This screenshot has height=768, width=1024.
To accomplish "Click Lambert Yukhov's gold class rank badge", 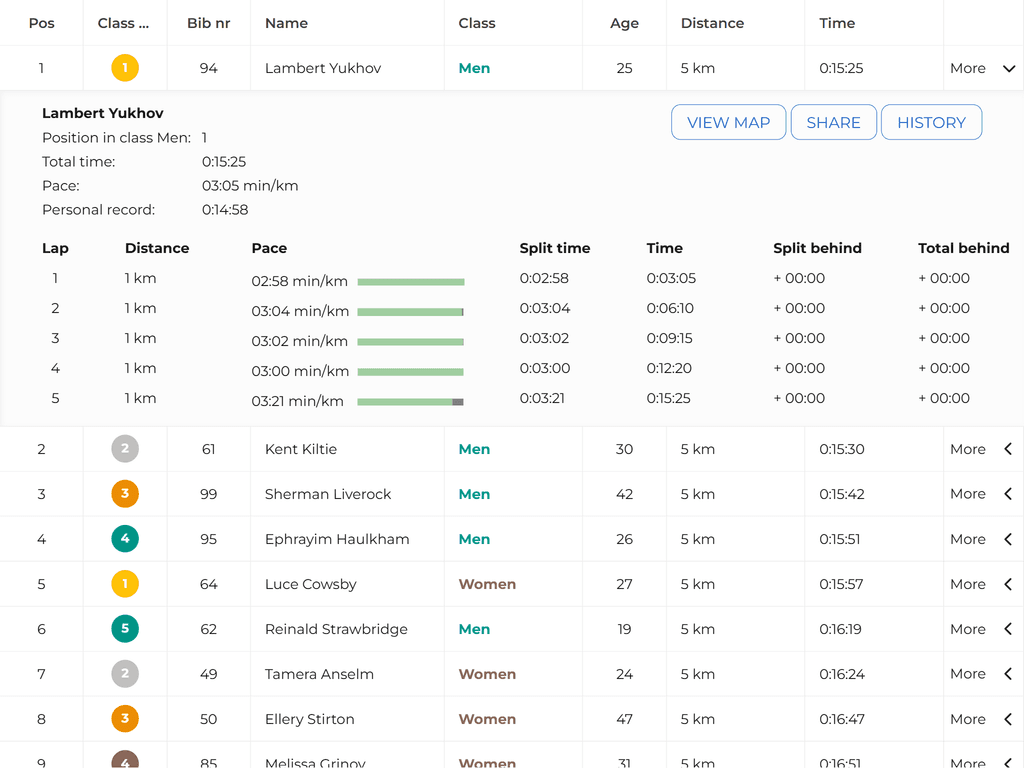I will [x=125, y=68].
